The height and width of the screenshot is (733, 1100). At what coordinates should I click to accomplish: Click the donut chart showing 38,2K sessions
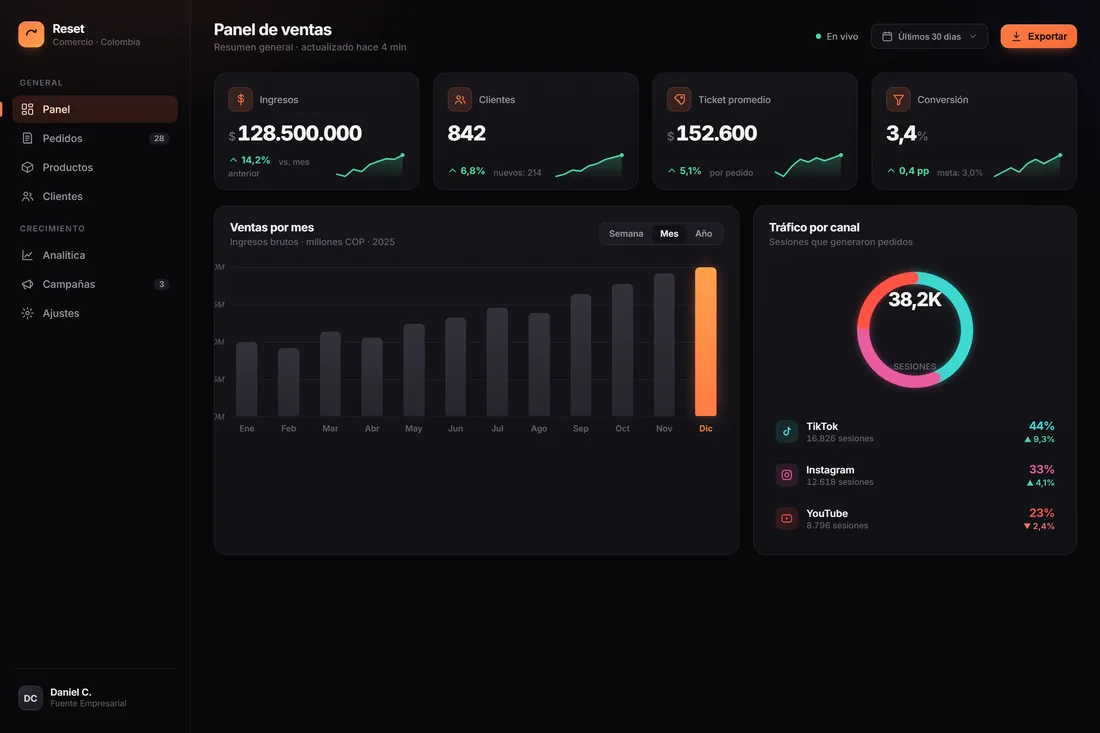[915, 330]
